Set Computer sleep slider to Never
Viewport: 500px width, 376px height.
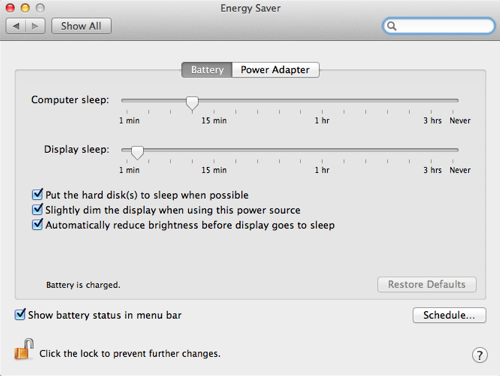(x=453, y=100)
